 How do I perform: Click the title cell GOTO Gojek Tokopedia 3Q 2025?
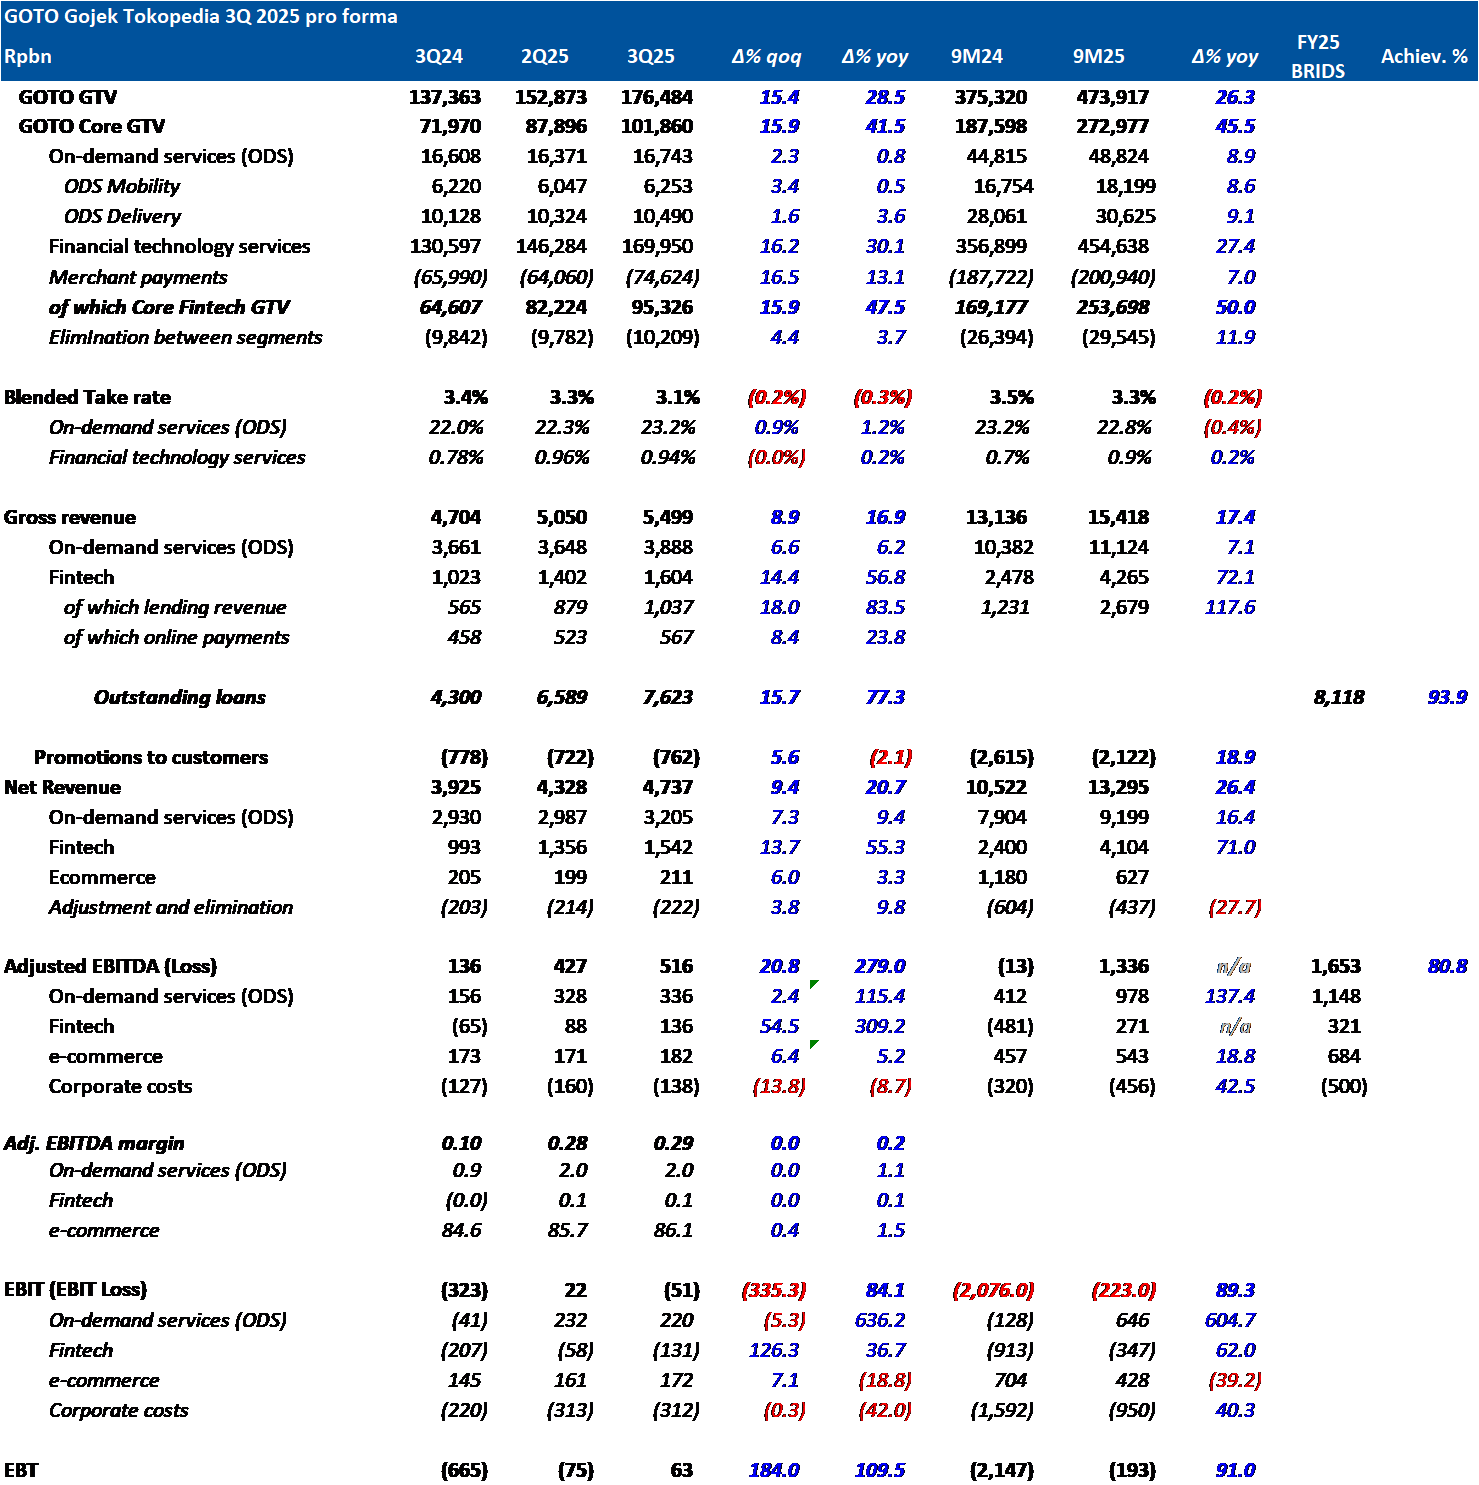pos(201,16)
